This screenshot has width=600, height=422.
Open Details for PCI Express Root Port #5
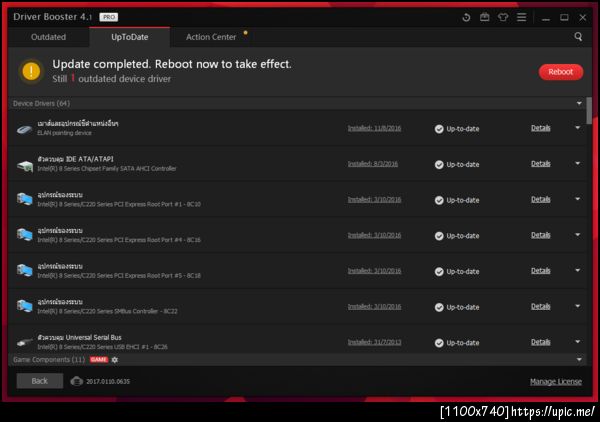click(x=541, y=270)
